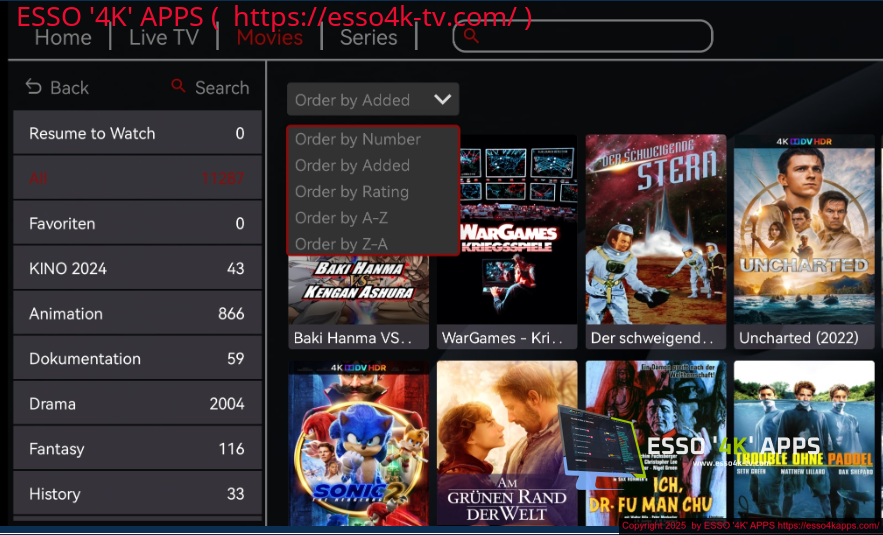Click the Back text label
The width and height of the screenshot is (883, 535).
coord(69,88)
